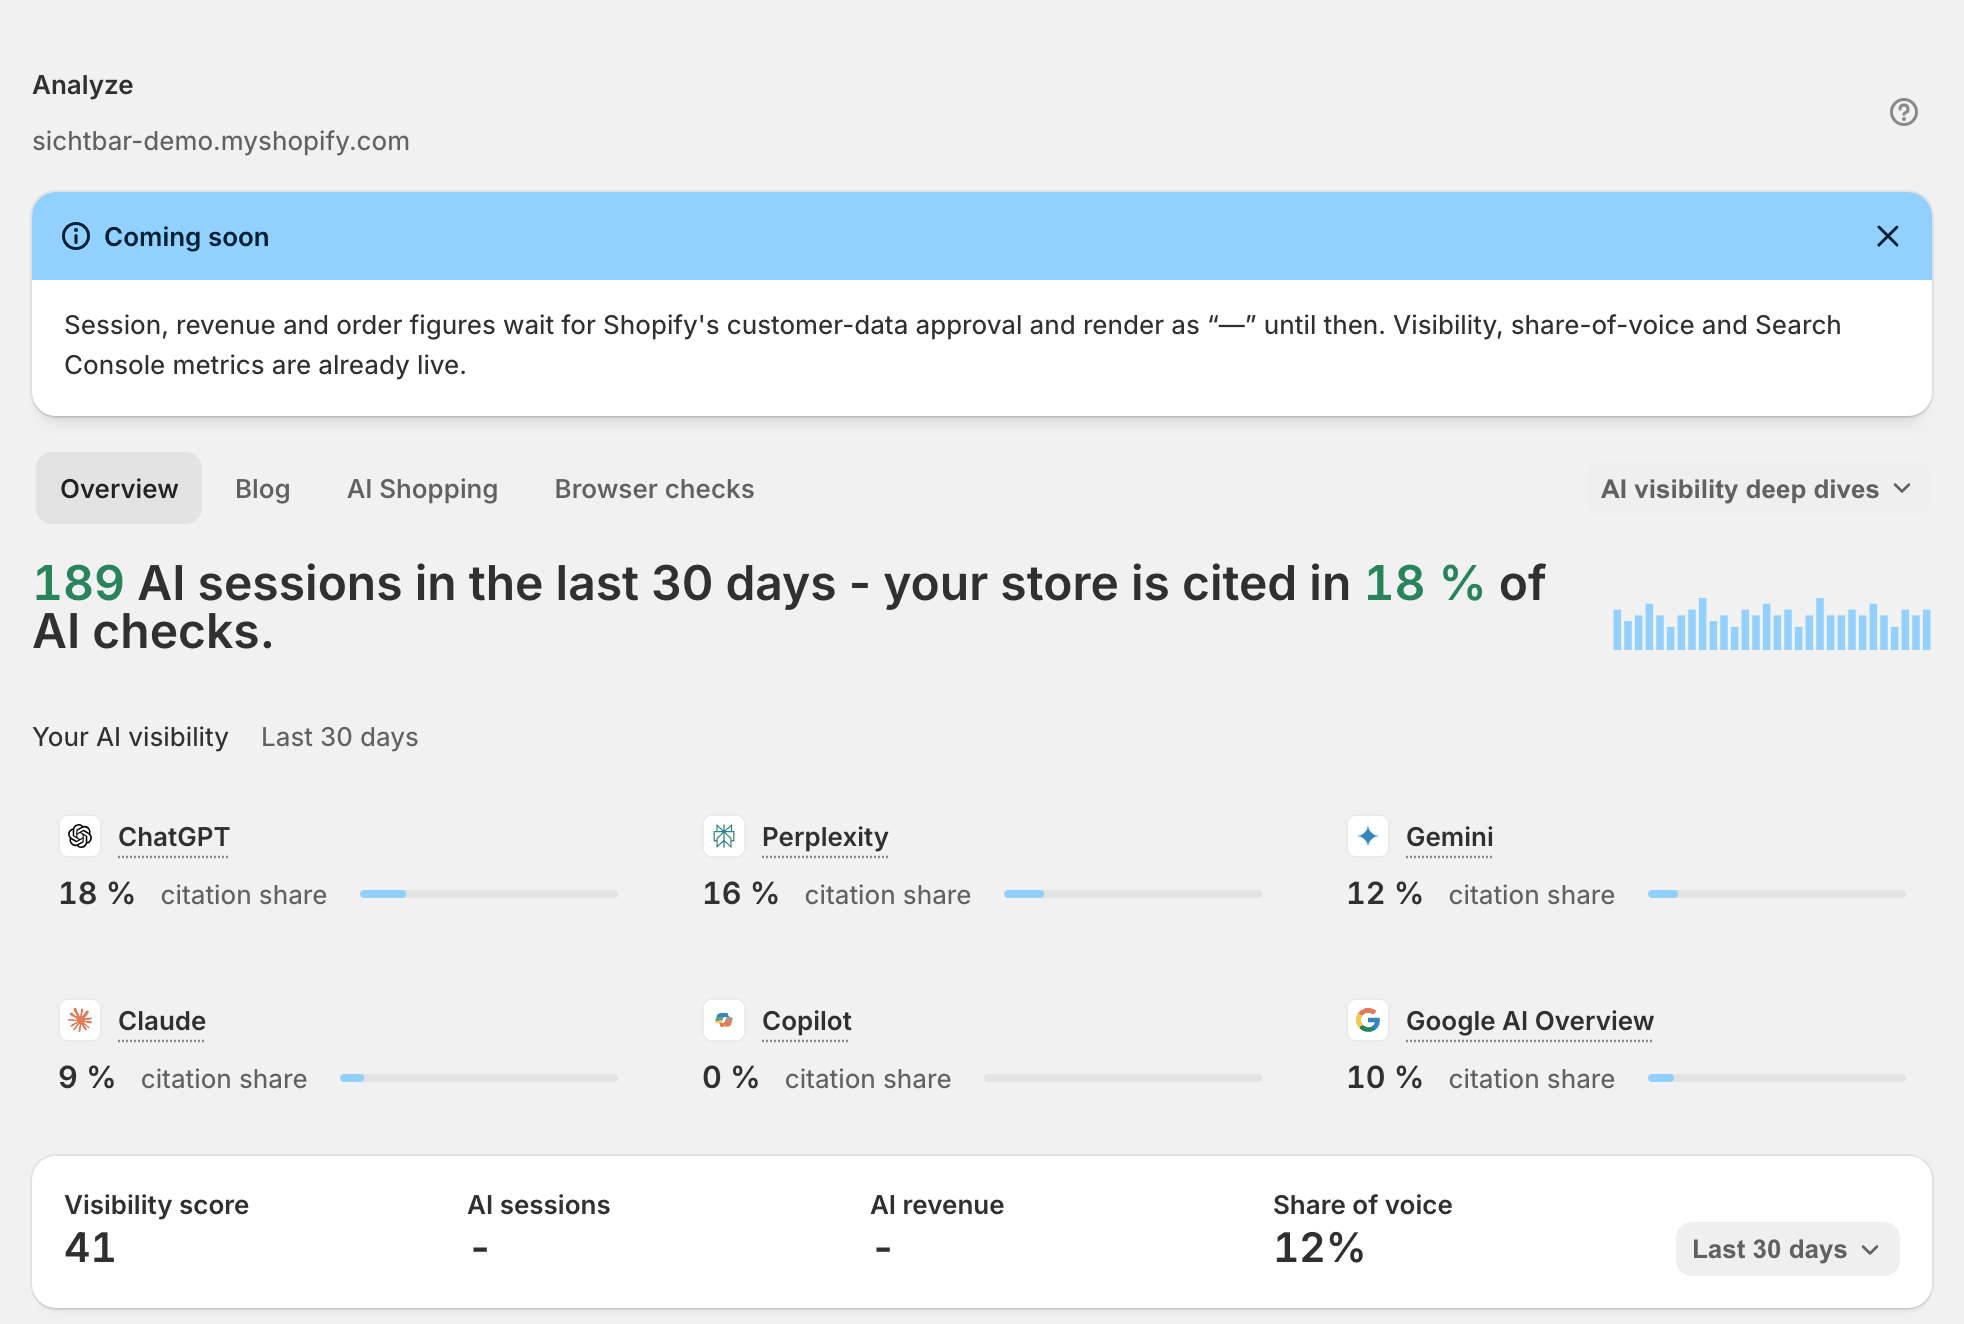Click the ChatGPT logo icon
Screen dimensions: 1964x1324
[80, 836]
